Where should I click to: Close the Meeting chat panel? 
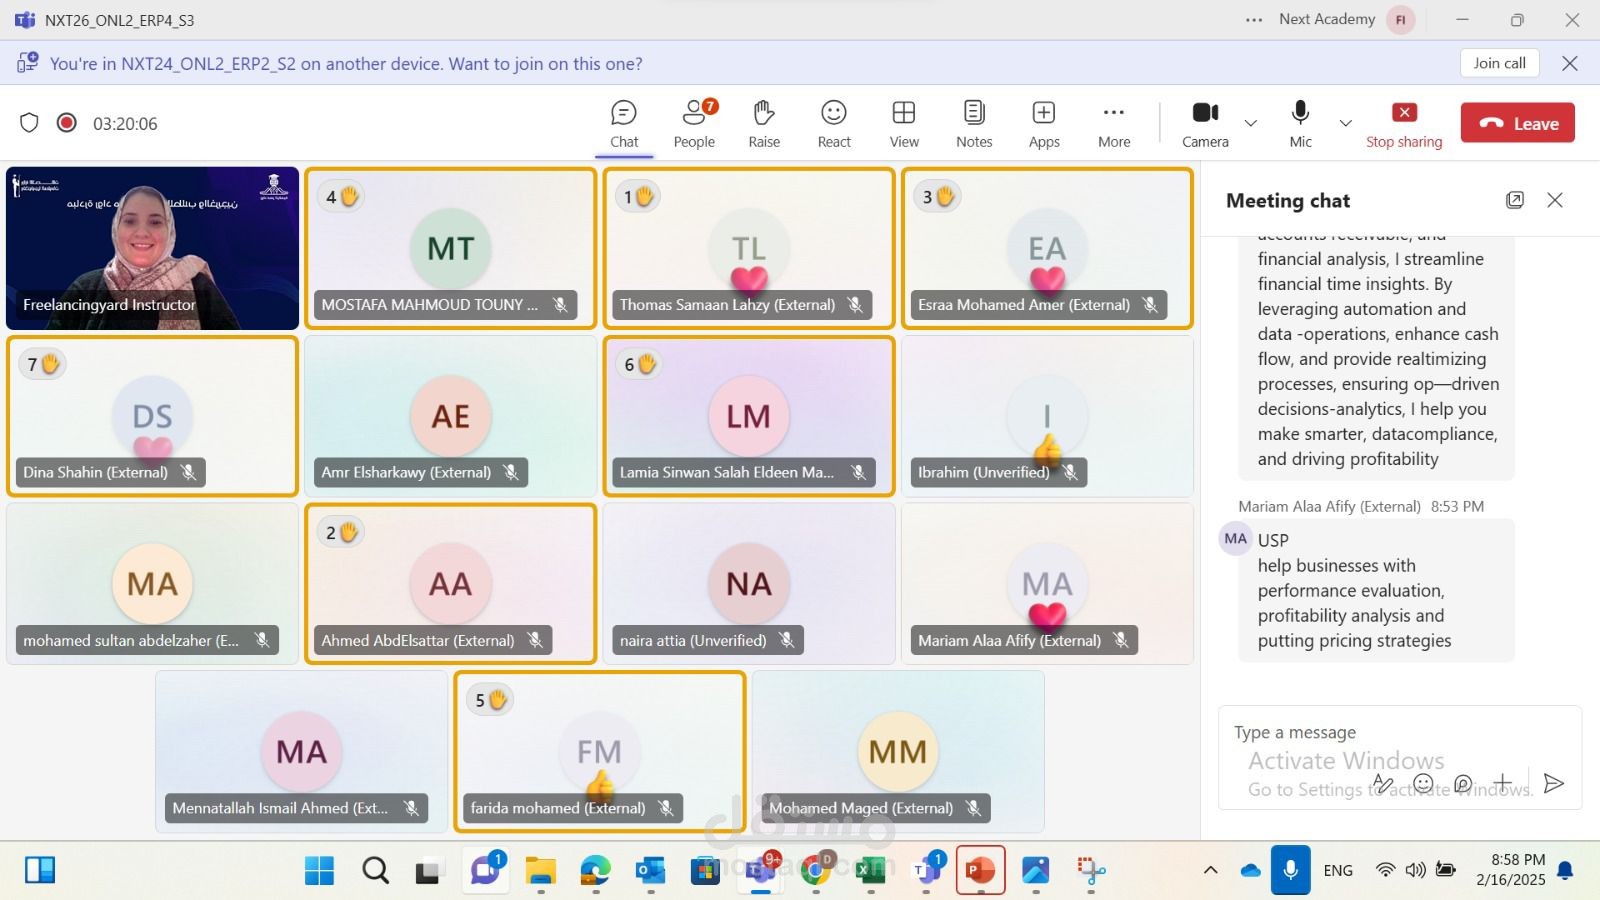[1555, 200]
